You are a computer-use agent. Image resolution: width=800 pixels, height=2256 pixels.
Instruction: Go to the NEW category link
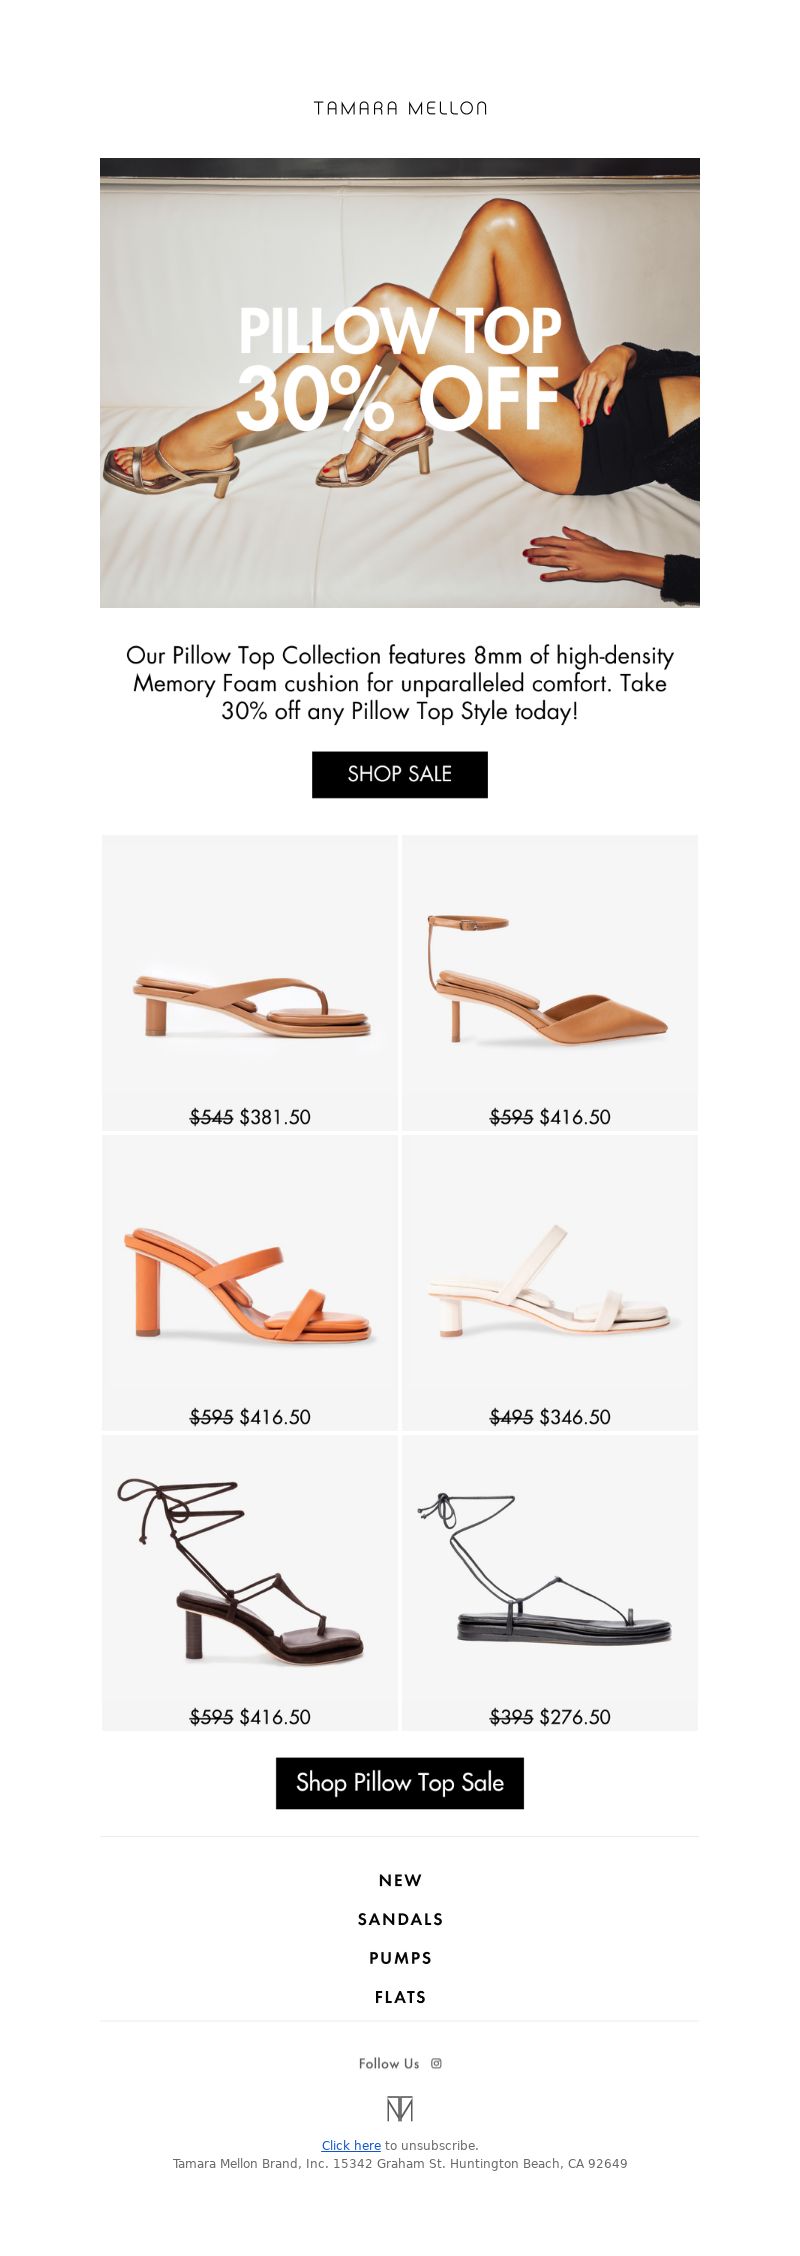click(x=400, y=1880)
